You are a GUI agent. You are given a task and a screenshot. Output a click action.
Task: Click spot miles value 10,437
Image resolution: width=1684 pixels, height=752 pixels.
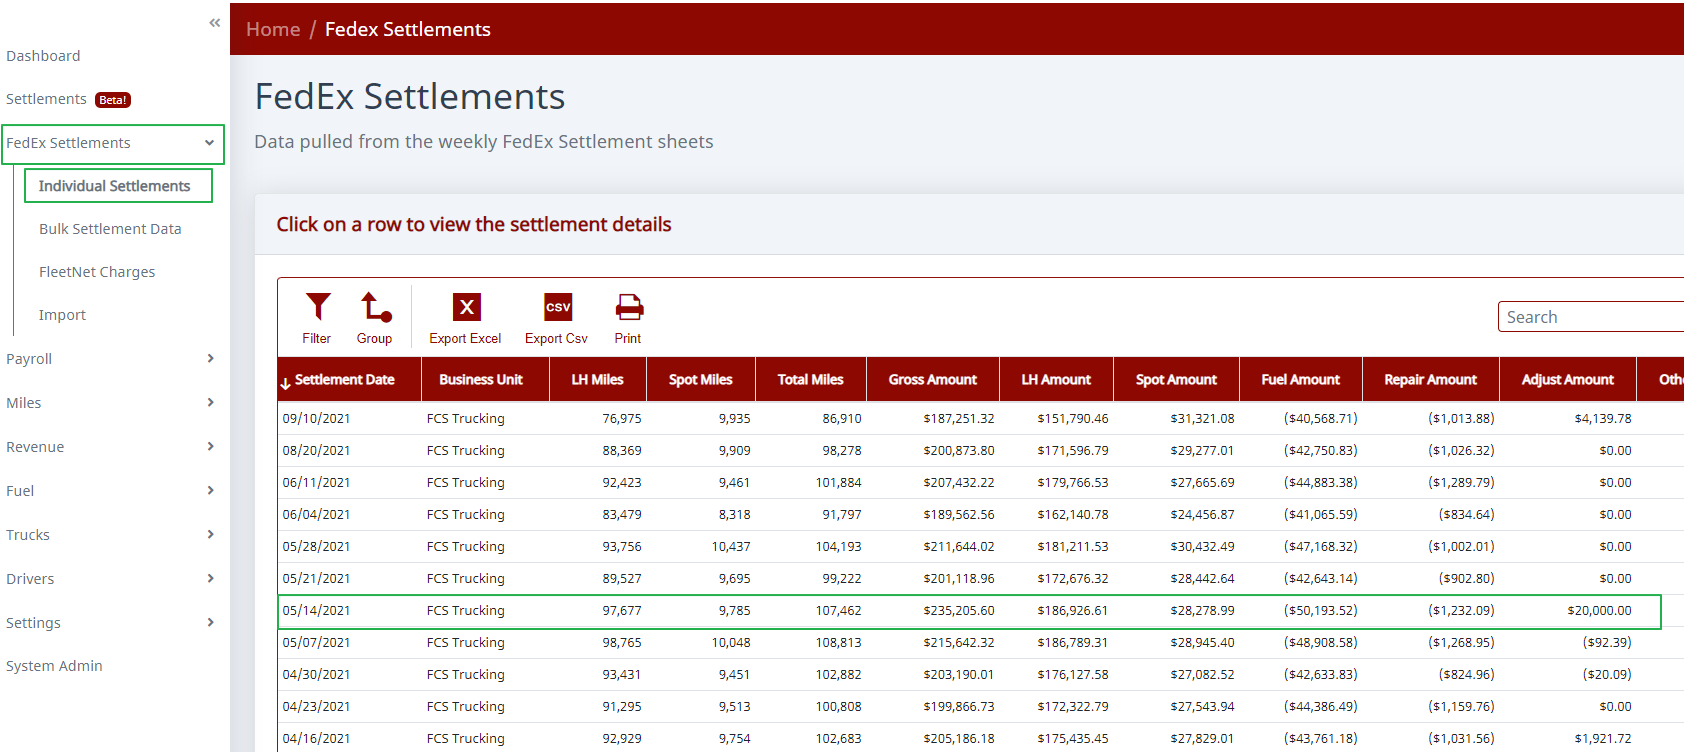(731, 547)
